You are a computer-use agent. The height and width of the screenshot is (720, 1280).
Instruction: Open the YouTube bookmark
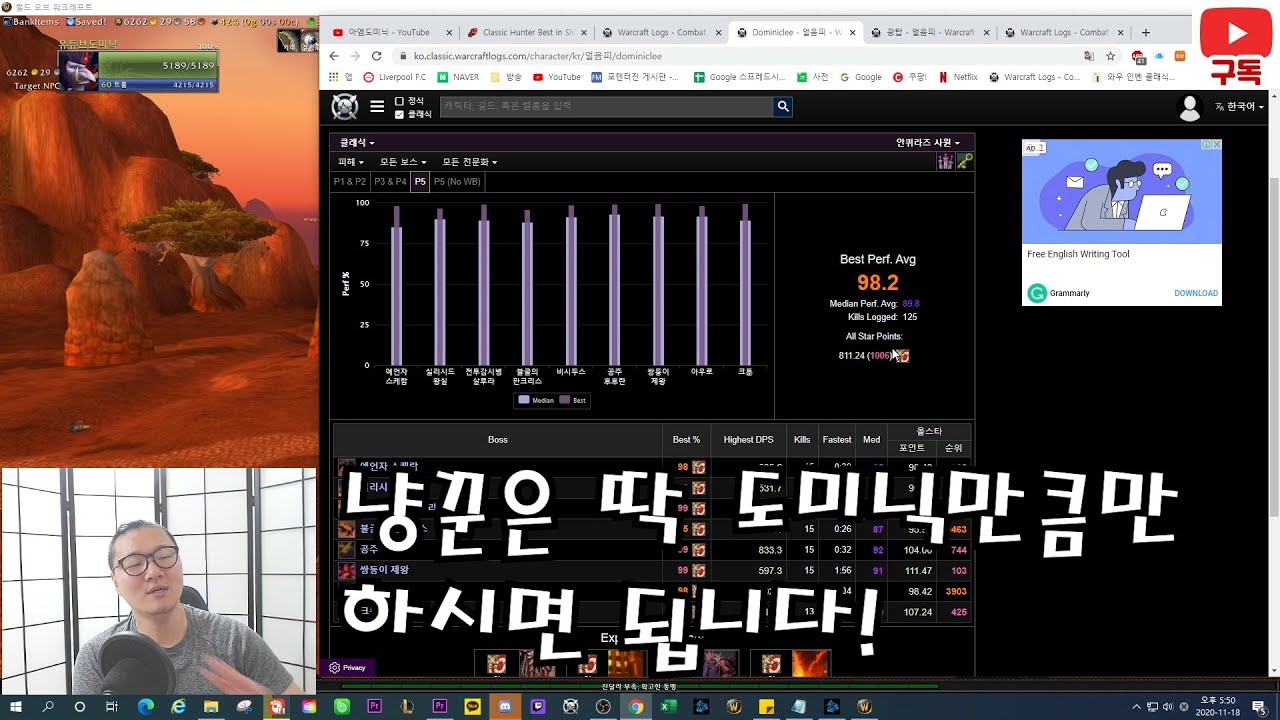point(556,77)
